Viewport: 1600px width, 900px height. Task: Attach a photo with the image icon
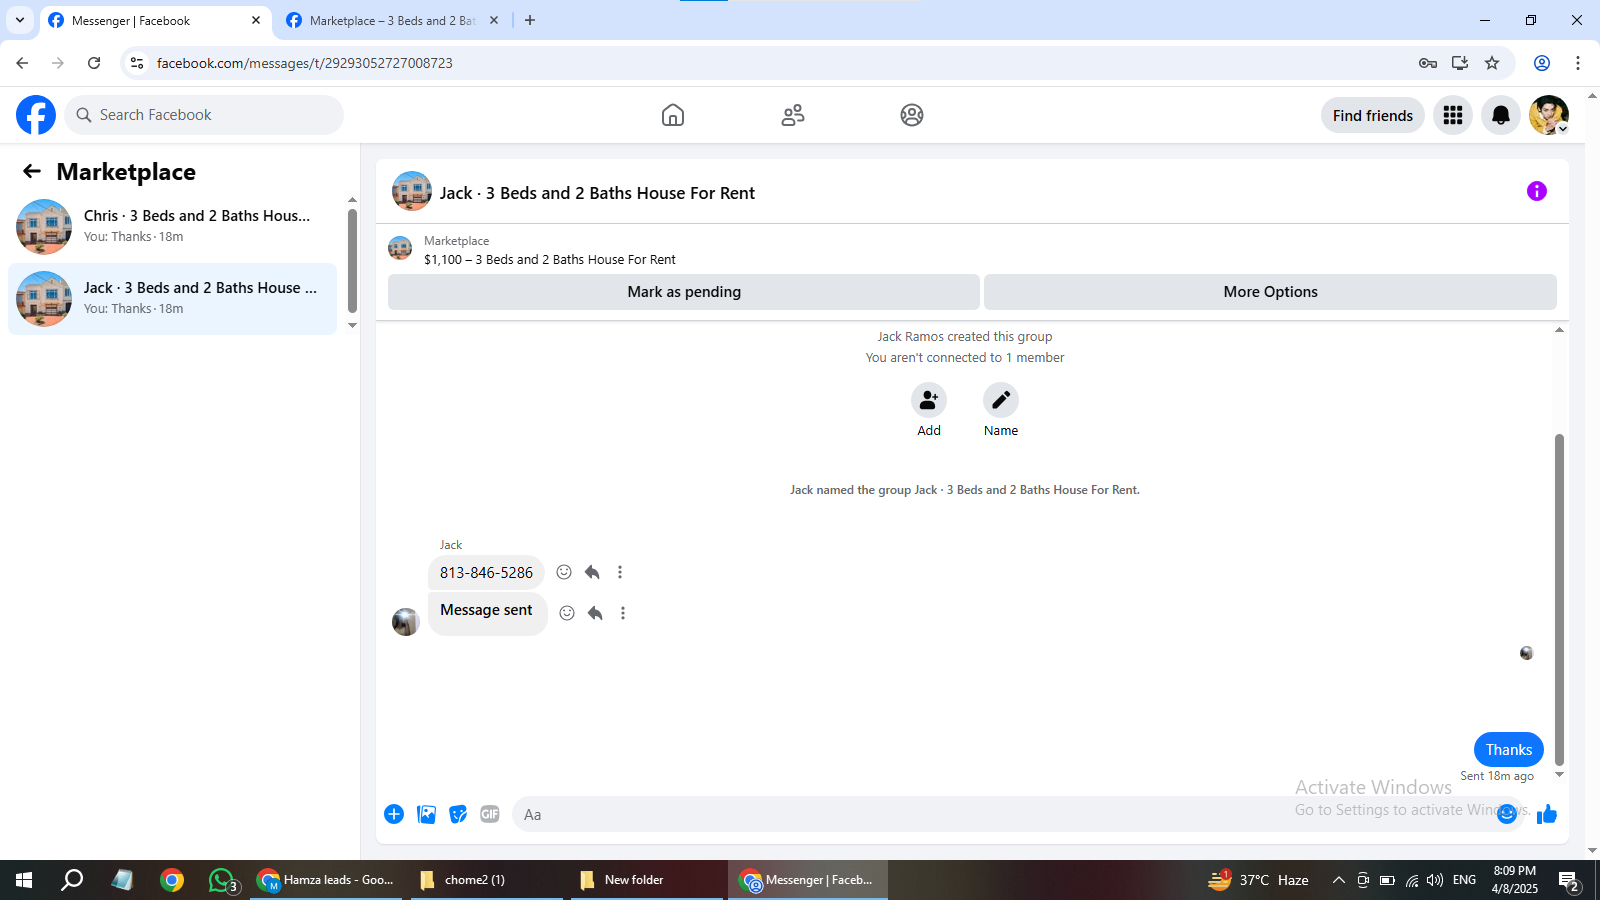point(427,814)
